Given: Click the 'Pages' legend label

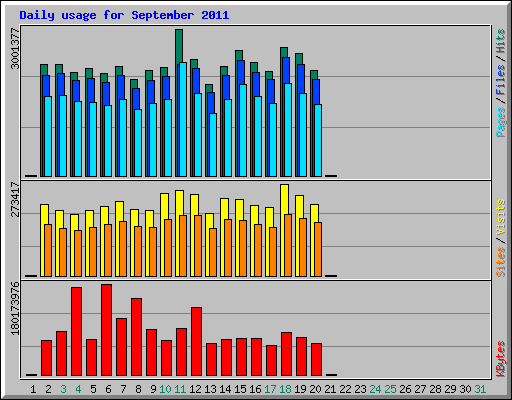Looking at the screenshot, I should point(500,122).
